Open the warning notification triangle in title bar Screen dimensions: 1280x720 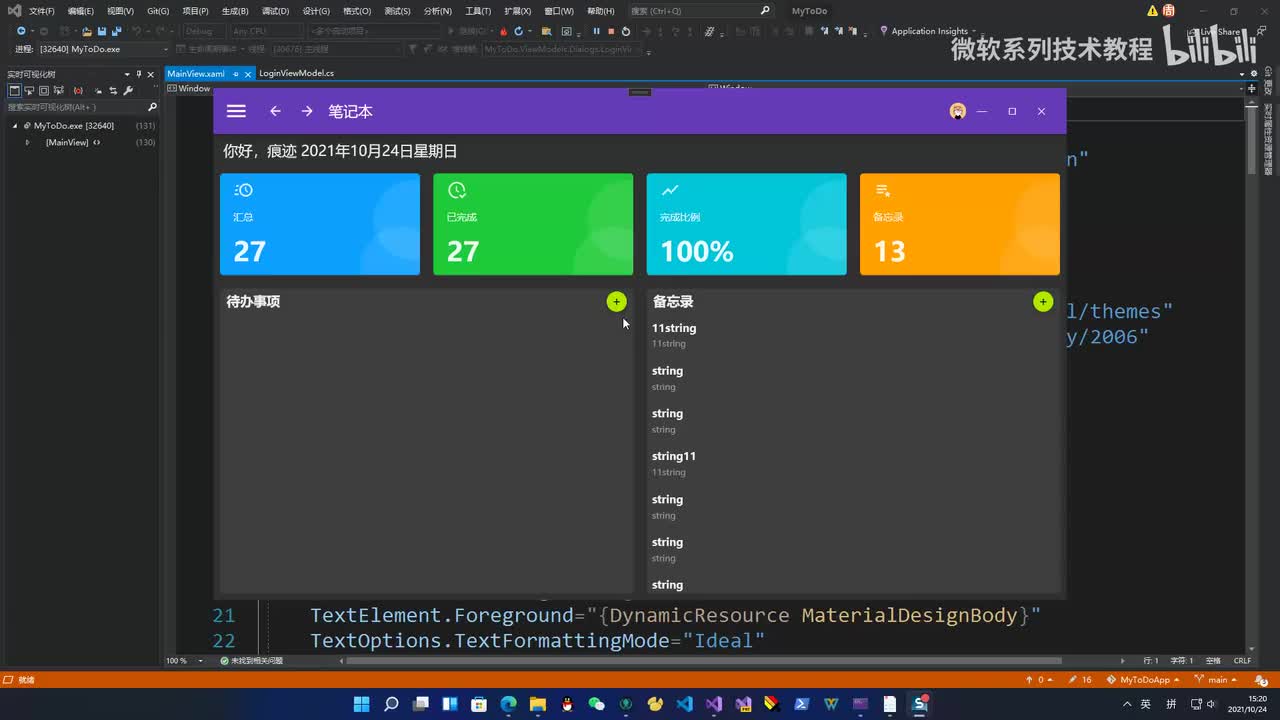click(x=1152, y=11)
